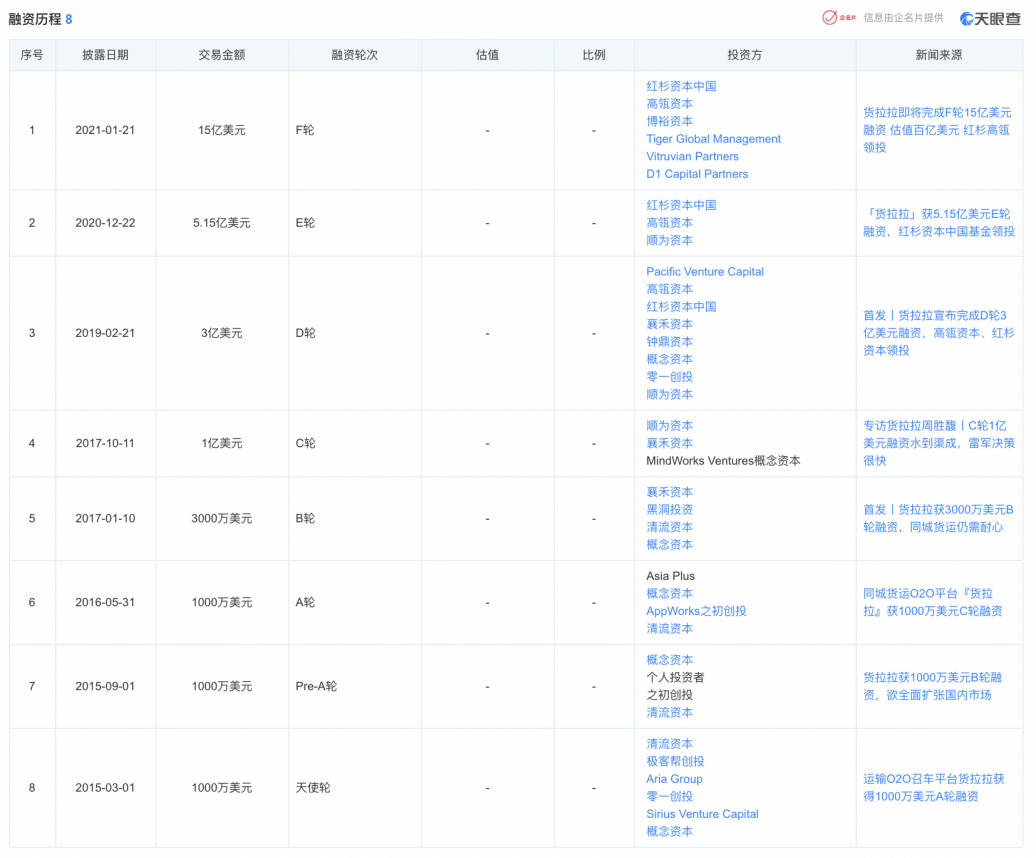Open 博裕资本 investor link
Viewport: 1036px width, 858px height.
pos(669,121)
